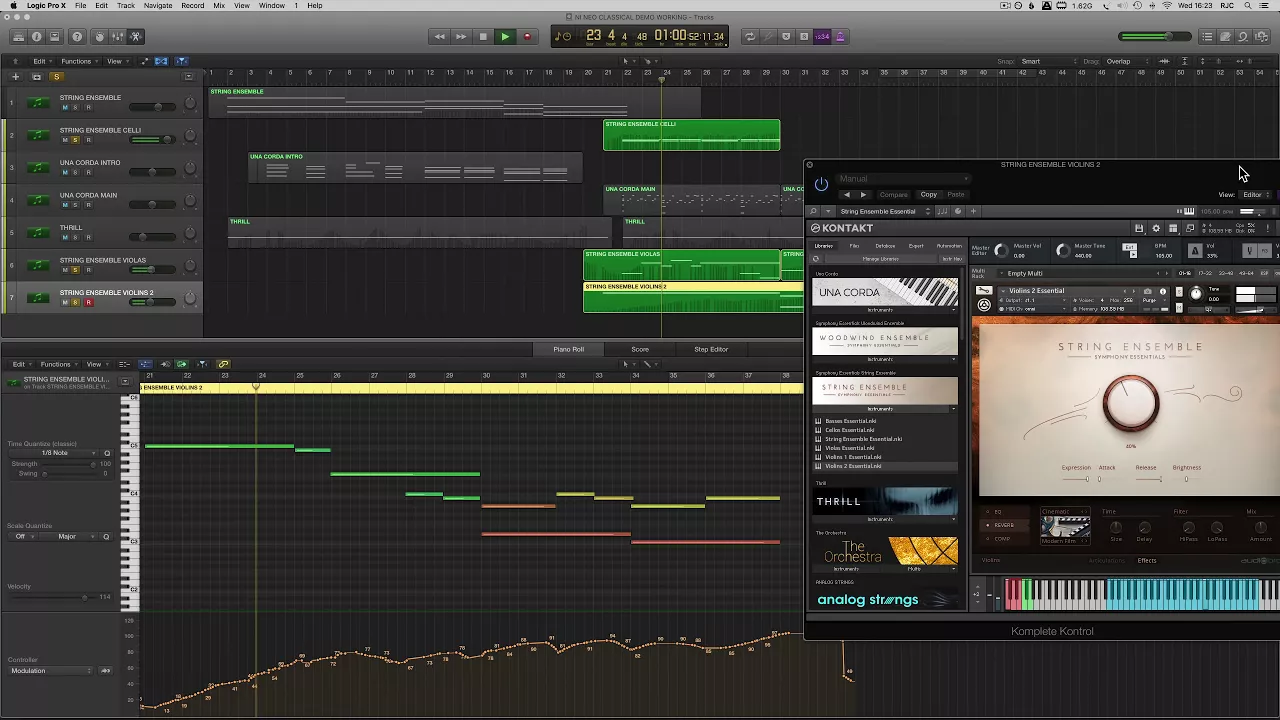Image resolution: width=1280 pixels, height=720 pixels.
Task: Adjust the large String Ensemble dynamics knob
Action: pyautogui.click(x=1131, y=403)
